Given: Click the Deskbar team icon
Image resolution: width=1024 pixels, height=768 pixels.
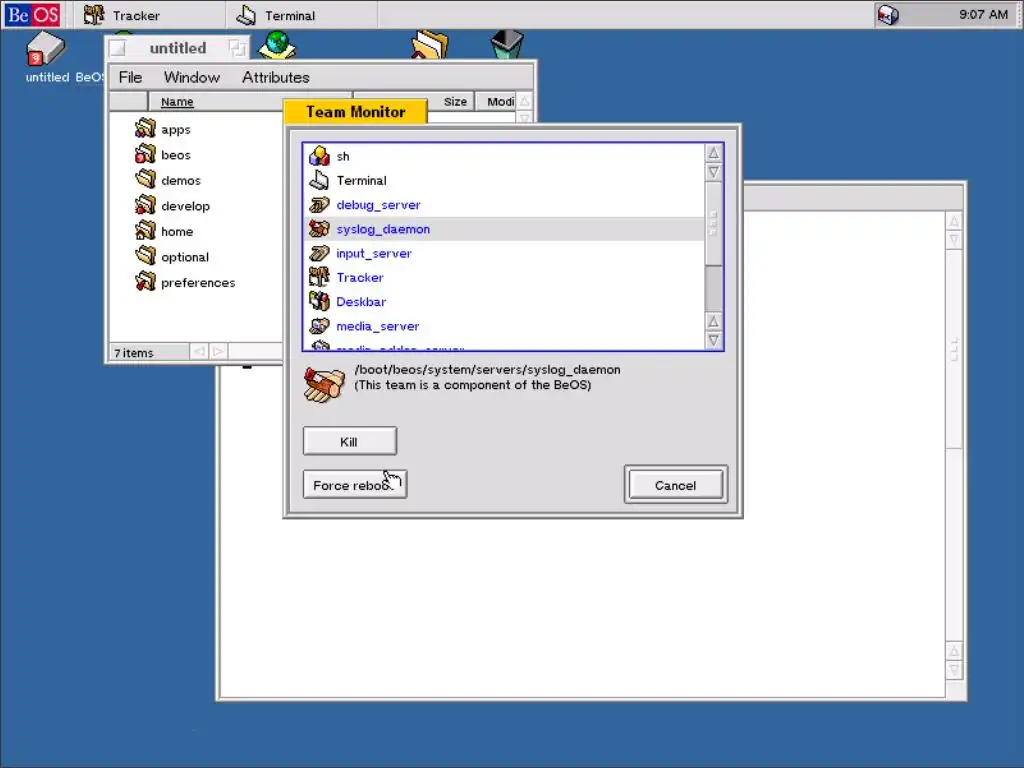Looking at the screenshot, I should (x=319, y=301).
